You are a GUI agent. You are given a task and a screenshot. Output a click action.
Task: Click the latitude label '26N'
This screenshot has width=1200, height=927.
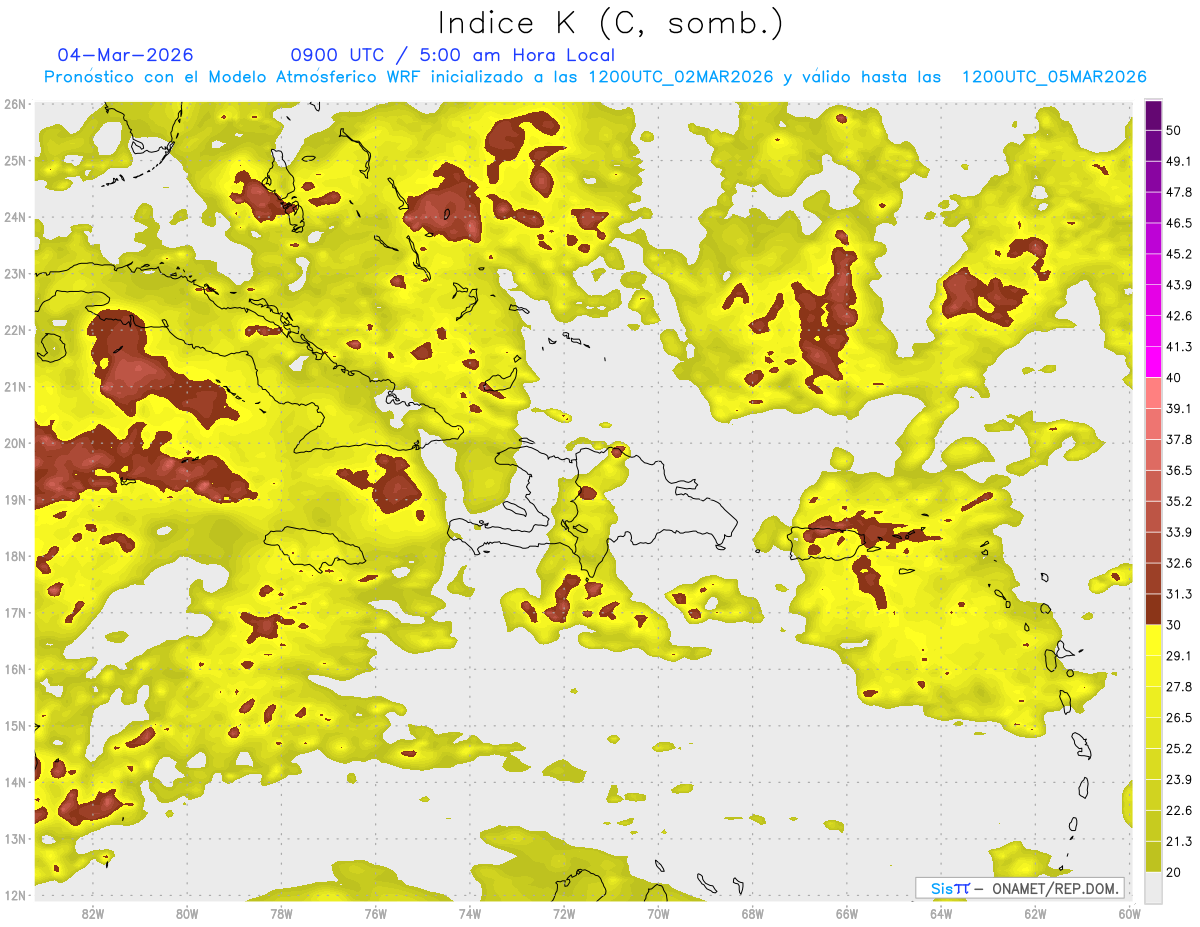[15, 104]
